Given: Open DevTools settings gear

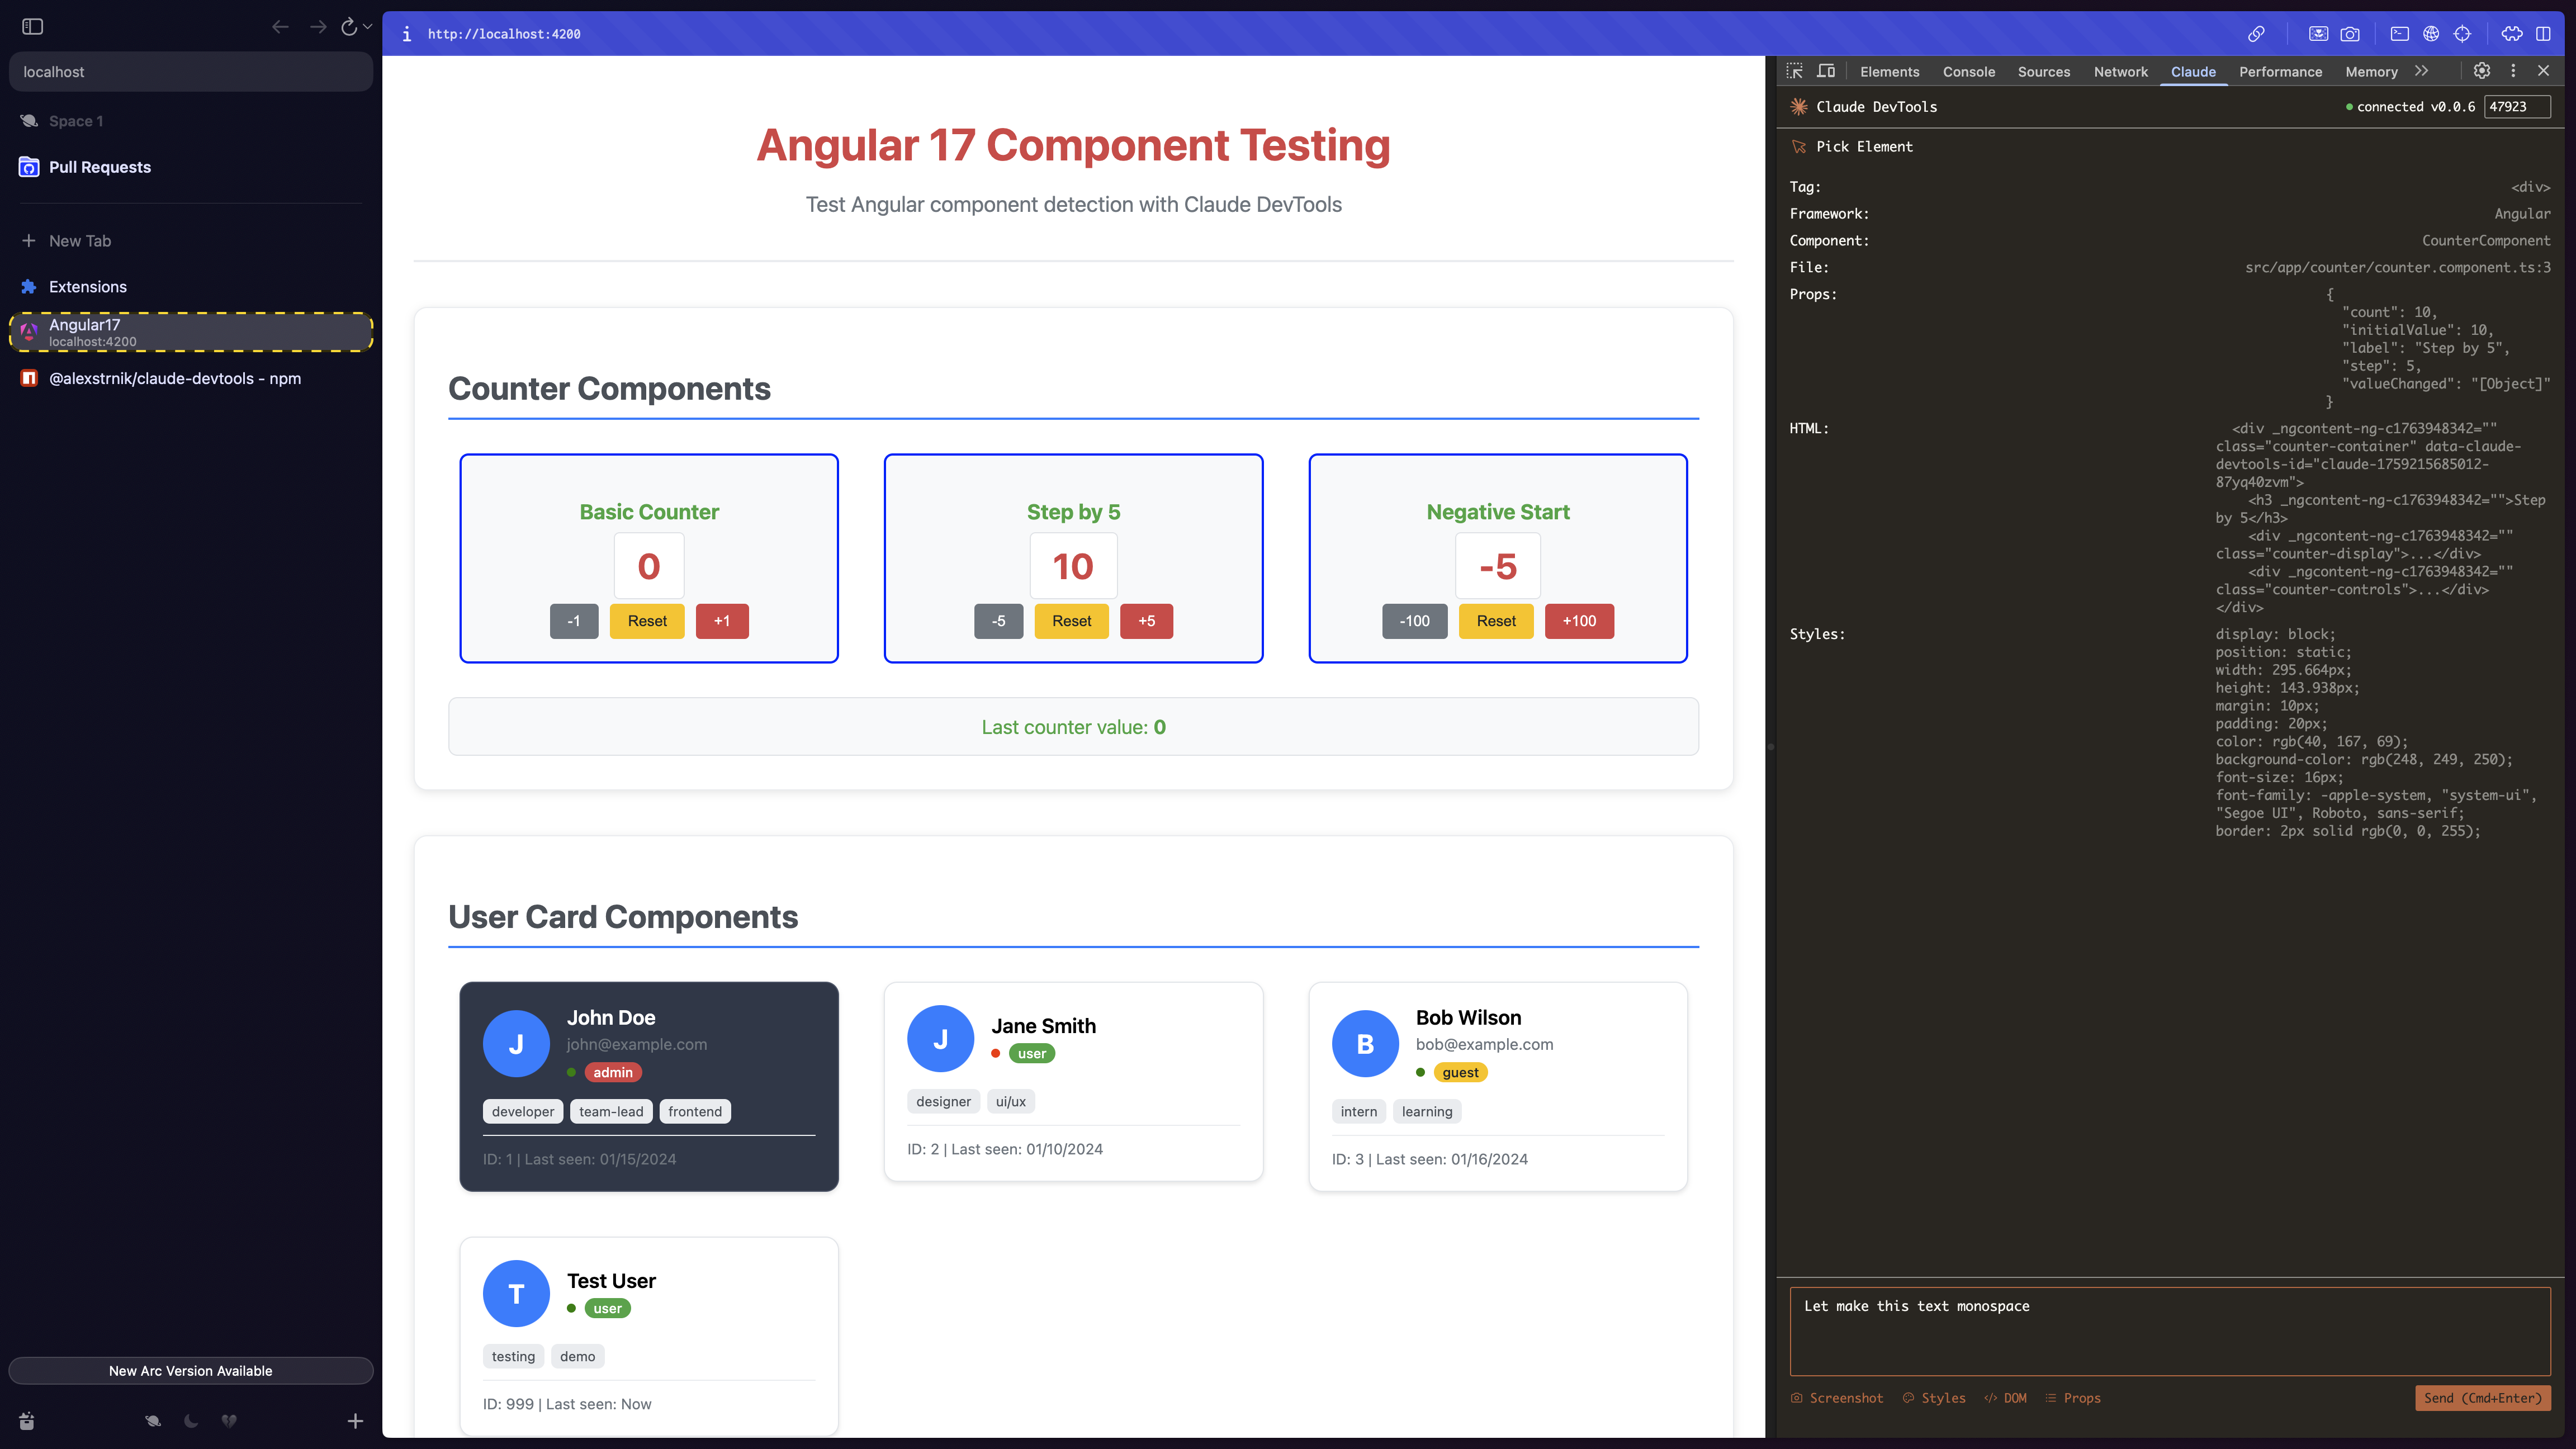Looking at the screenshot, I should tap(2482, 71).
